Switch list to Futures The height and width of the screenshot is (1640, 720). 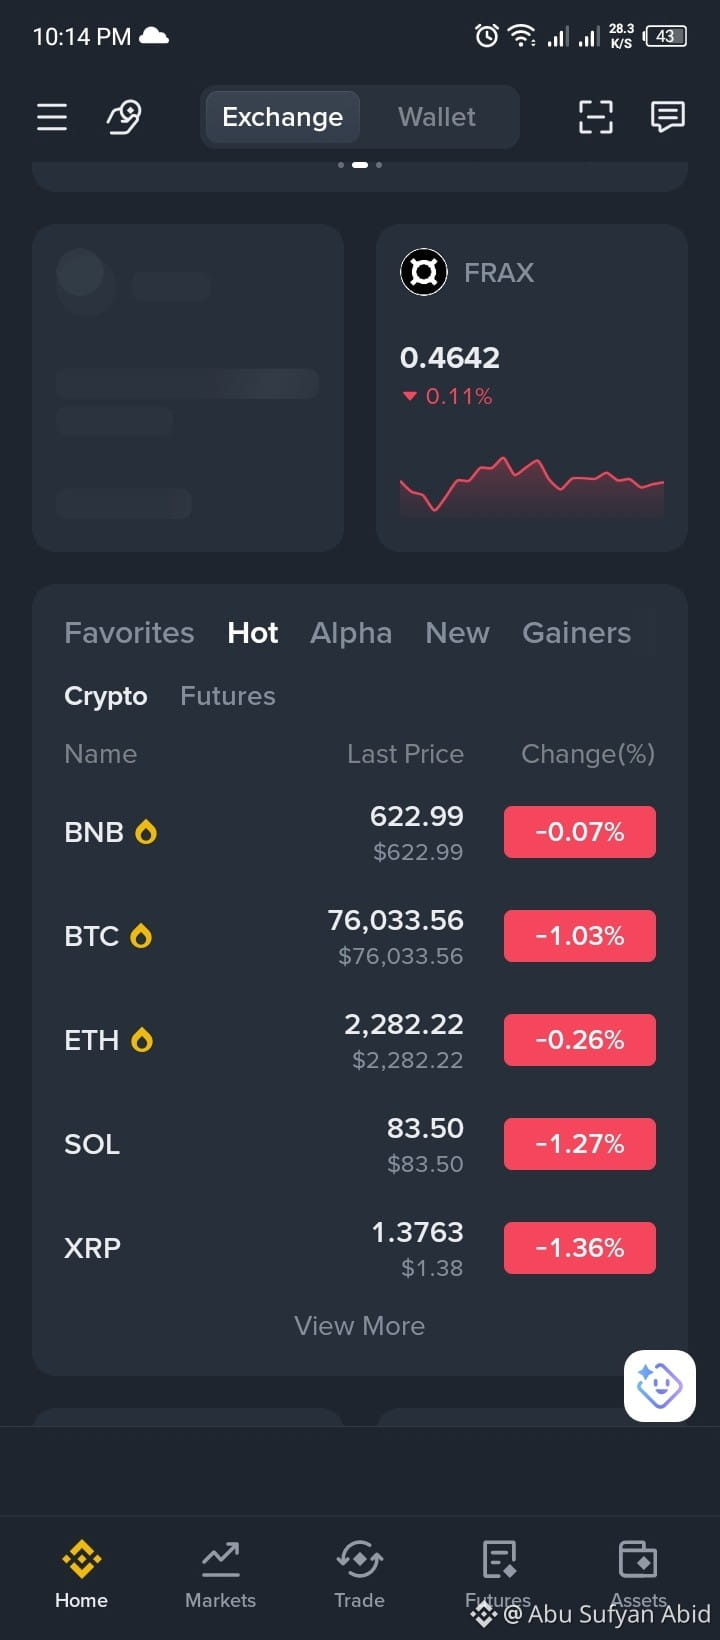tap(228, 696)
